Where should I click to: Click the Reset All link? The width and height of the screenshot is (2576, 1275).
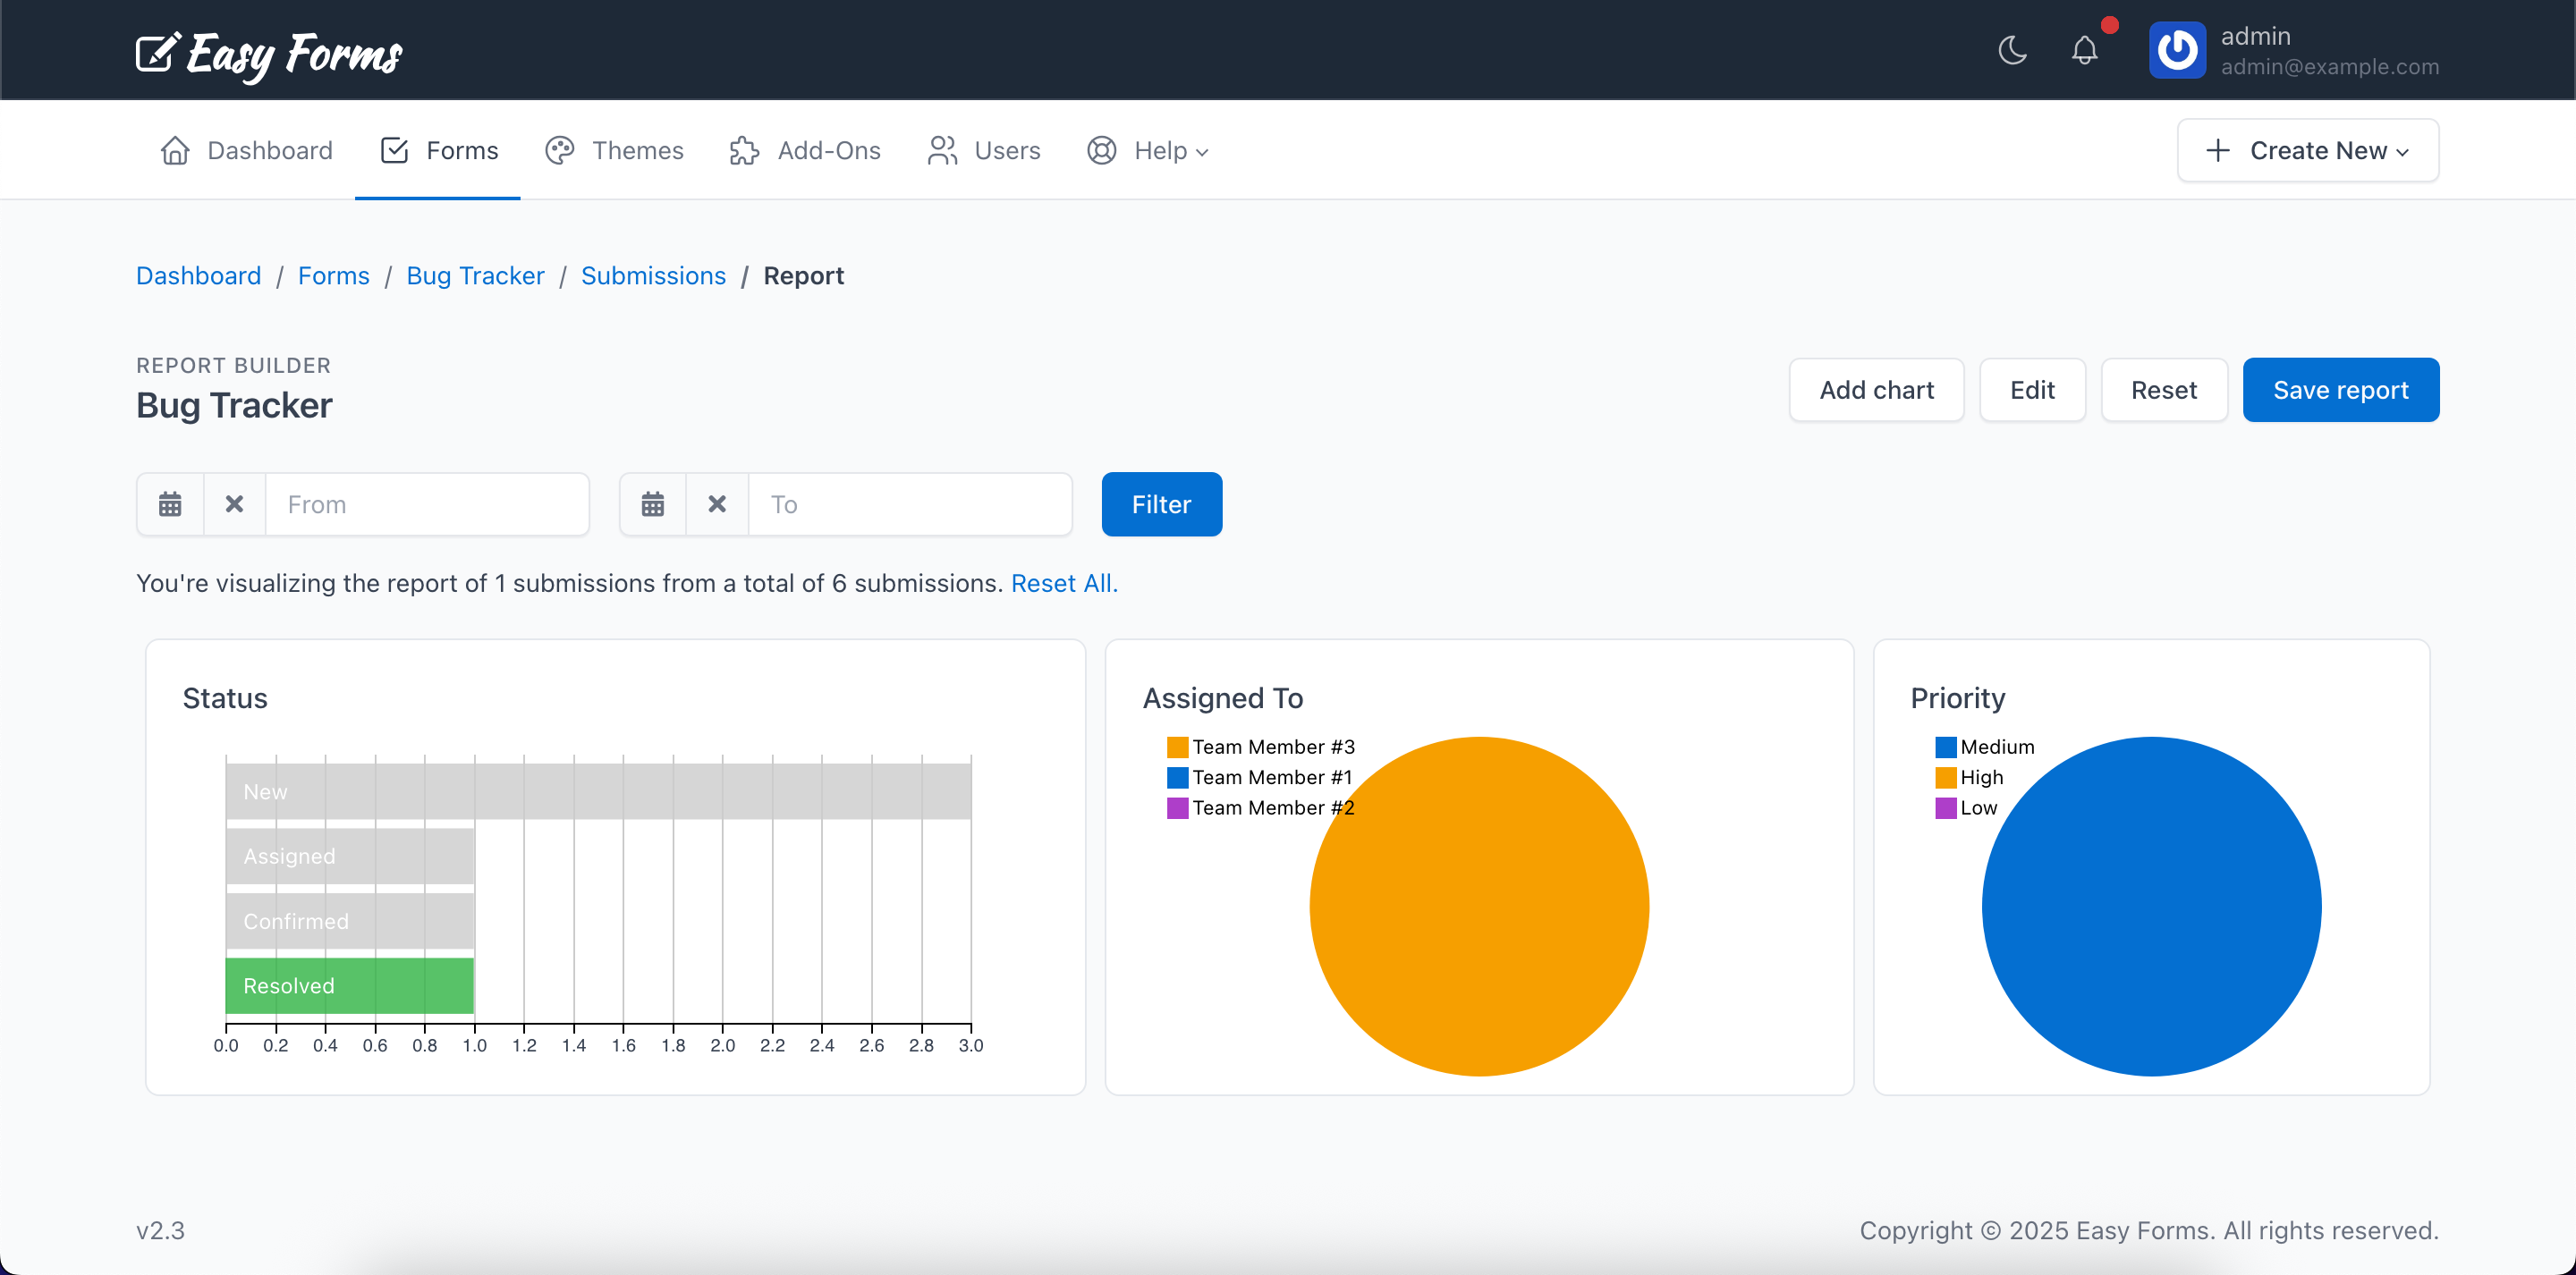(1063, 584)
